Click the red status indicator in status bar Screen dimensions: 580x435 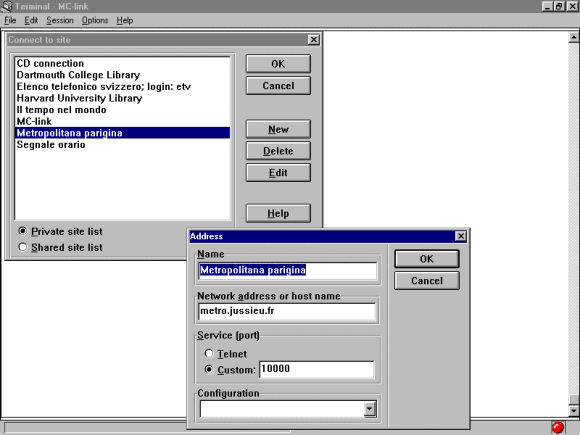(557, 427)
